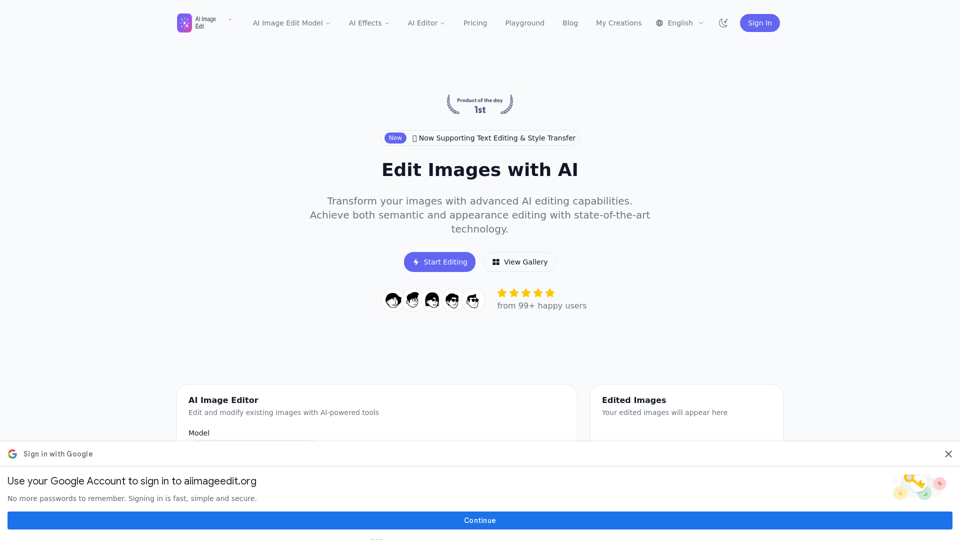Toggle dark mode with the moon icon
This screenshot has width=960, height=540.
[723, 23]
